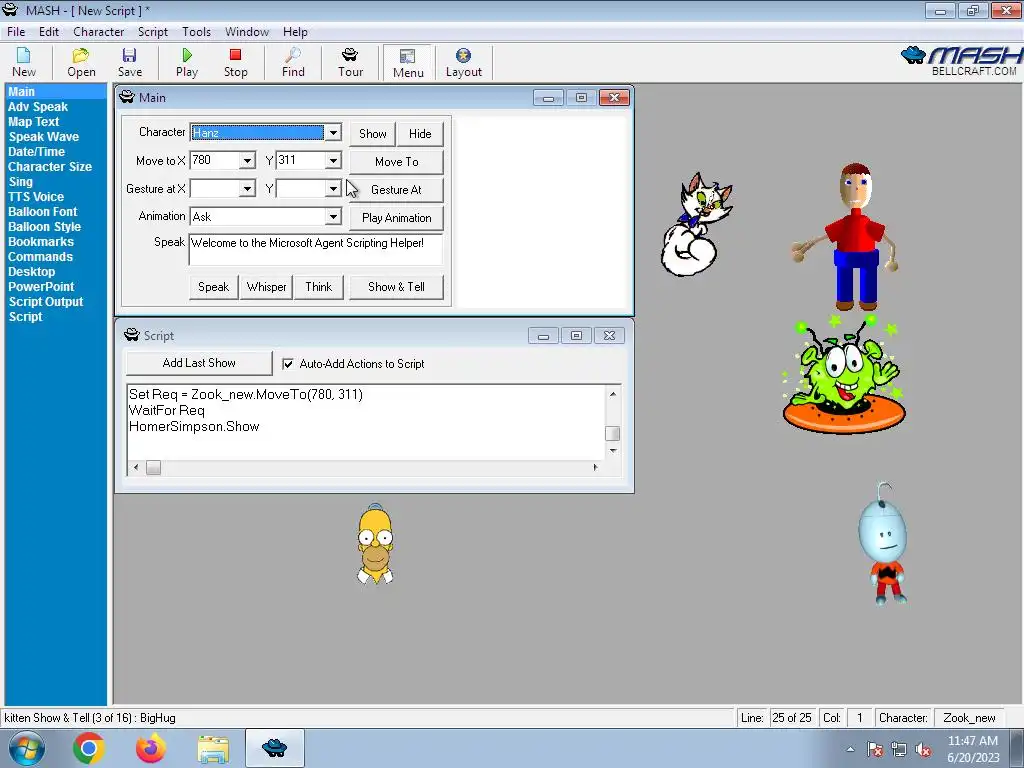Click the network tray icon
The width and height of the screenshot is (1024, 768).
[899, 750]
